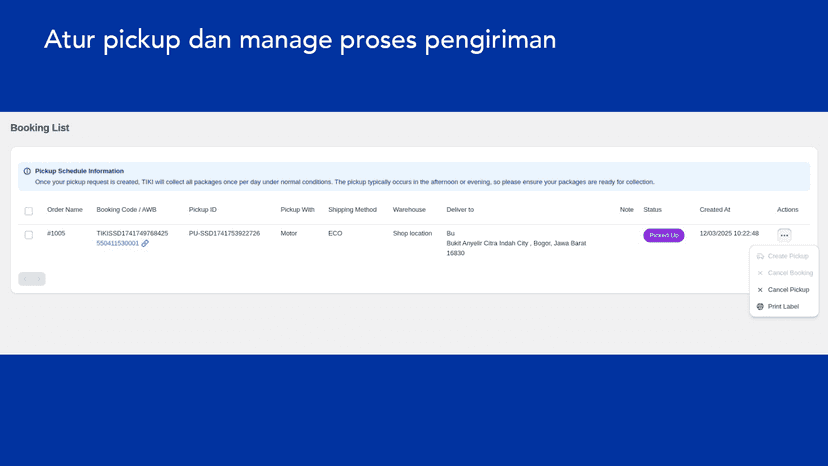Viewport: 828px width, 466px height.
Task: Open AWB tracking link 550411530001
Action: point(117,244)
